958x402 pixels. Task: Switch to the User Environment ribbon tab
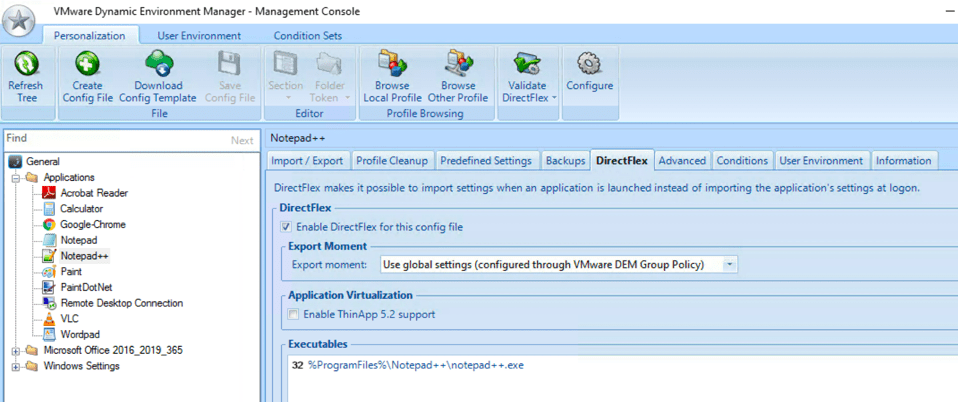click(x=199, y=36)
